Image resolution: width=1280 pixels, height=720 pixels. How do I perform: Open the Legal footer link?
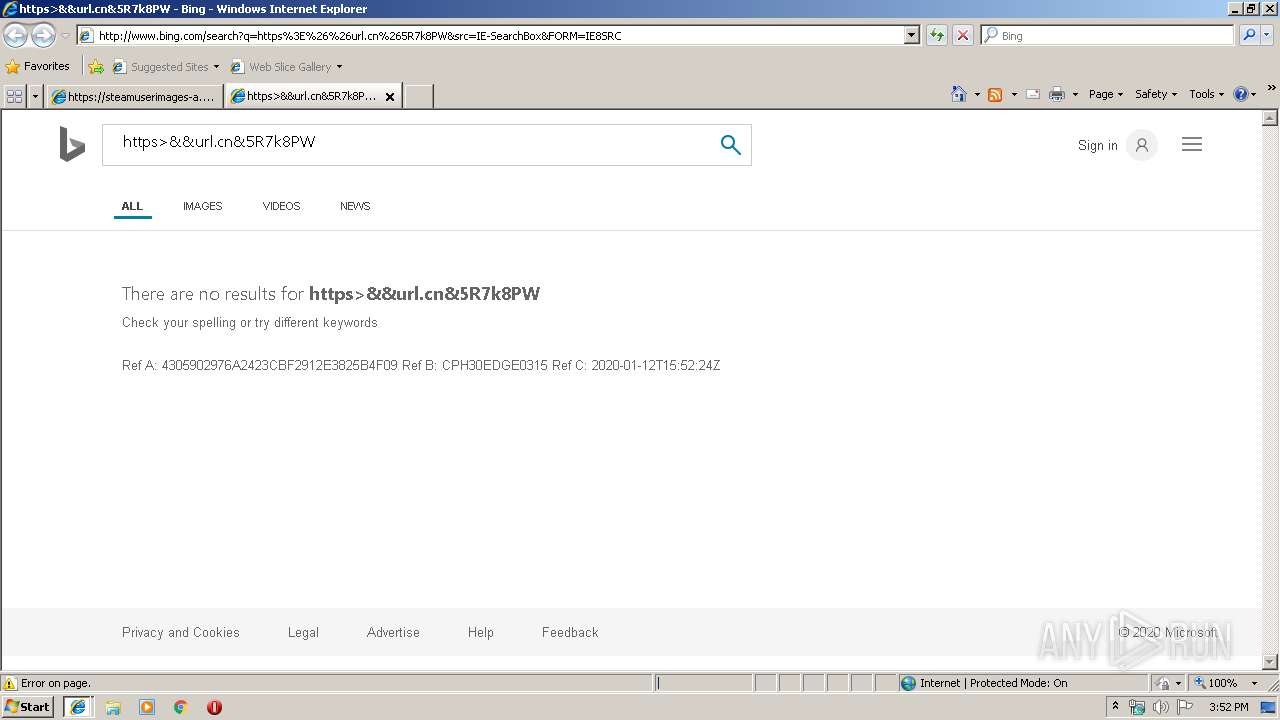303,632
